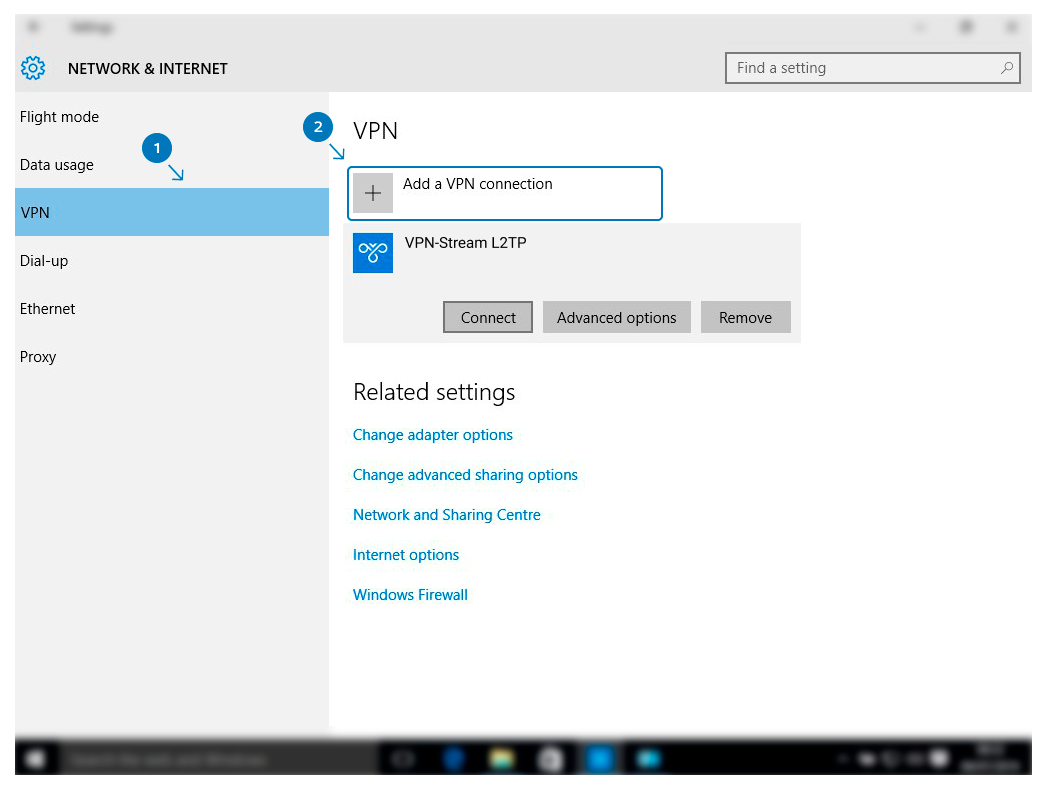Open Change advanced sharing options
The height and width of the screenshot is (790, 1046).
point(465,475)
